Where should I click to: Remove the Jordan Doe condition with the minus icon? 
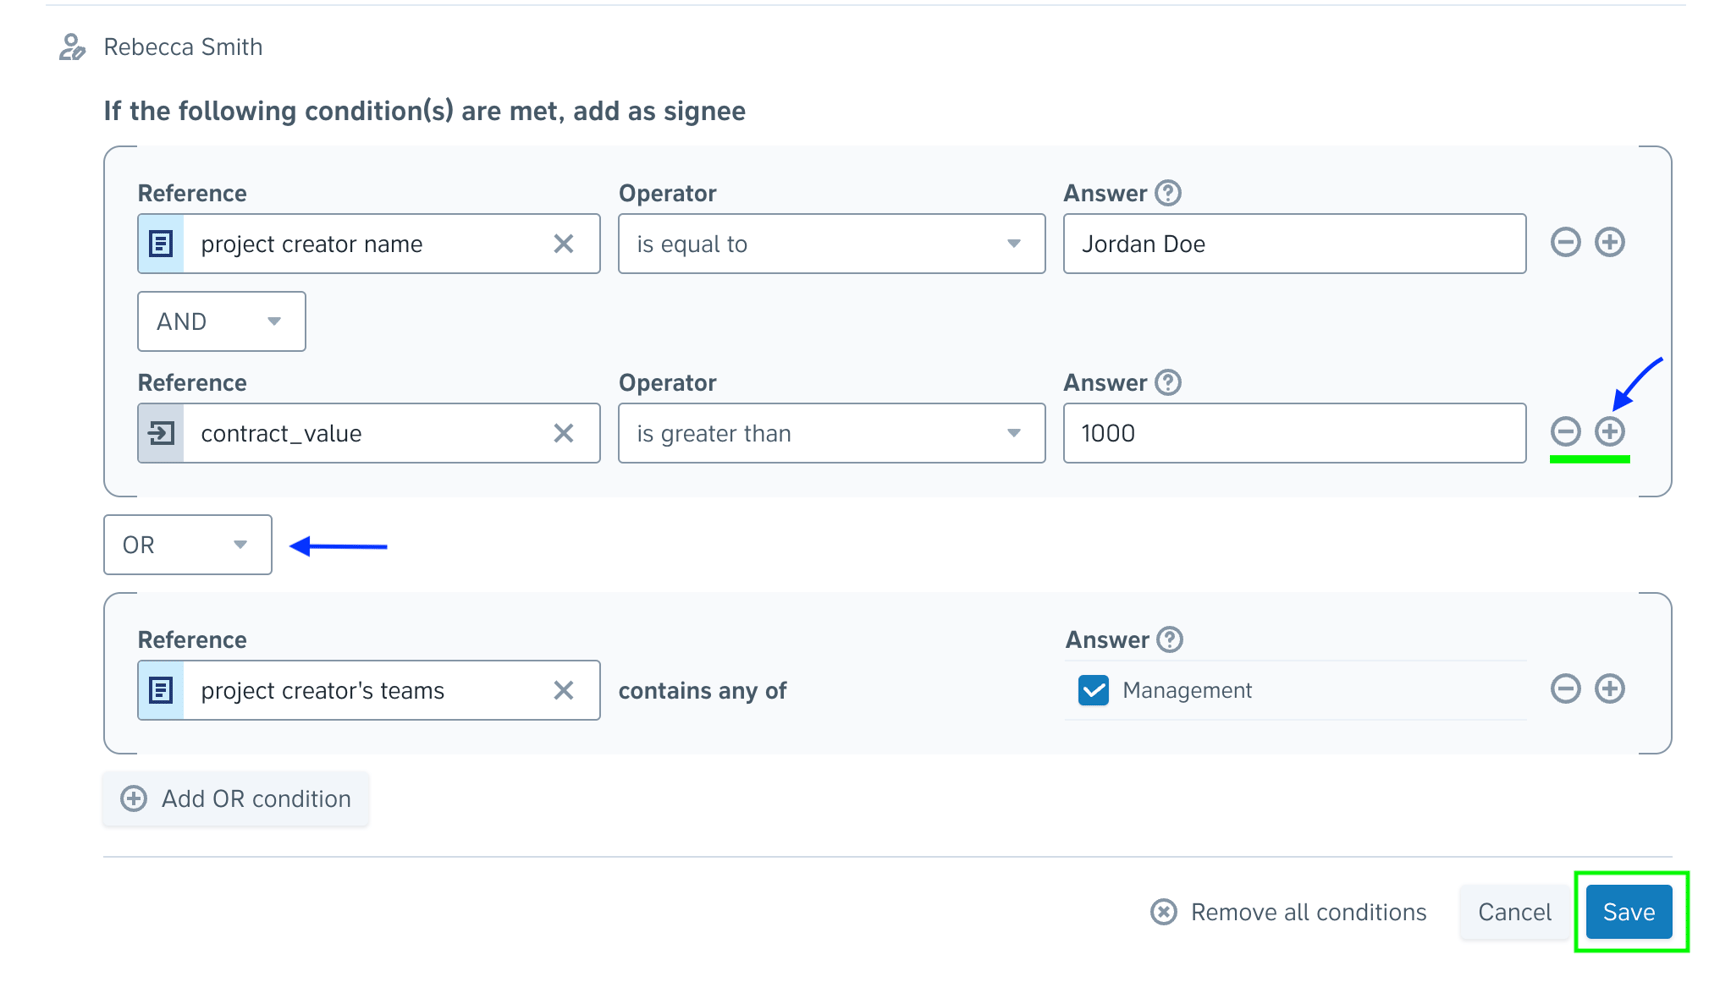[x=1566, y=242]
